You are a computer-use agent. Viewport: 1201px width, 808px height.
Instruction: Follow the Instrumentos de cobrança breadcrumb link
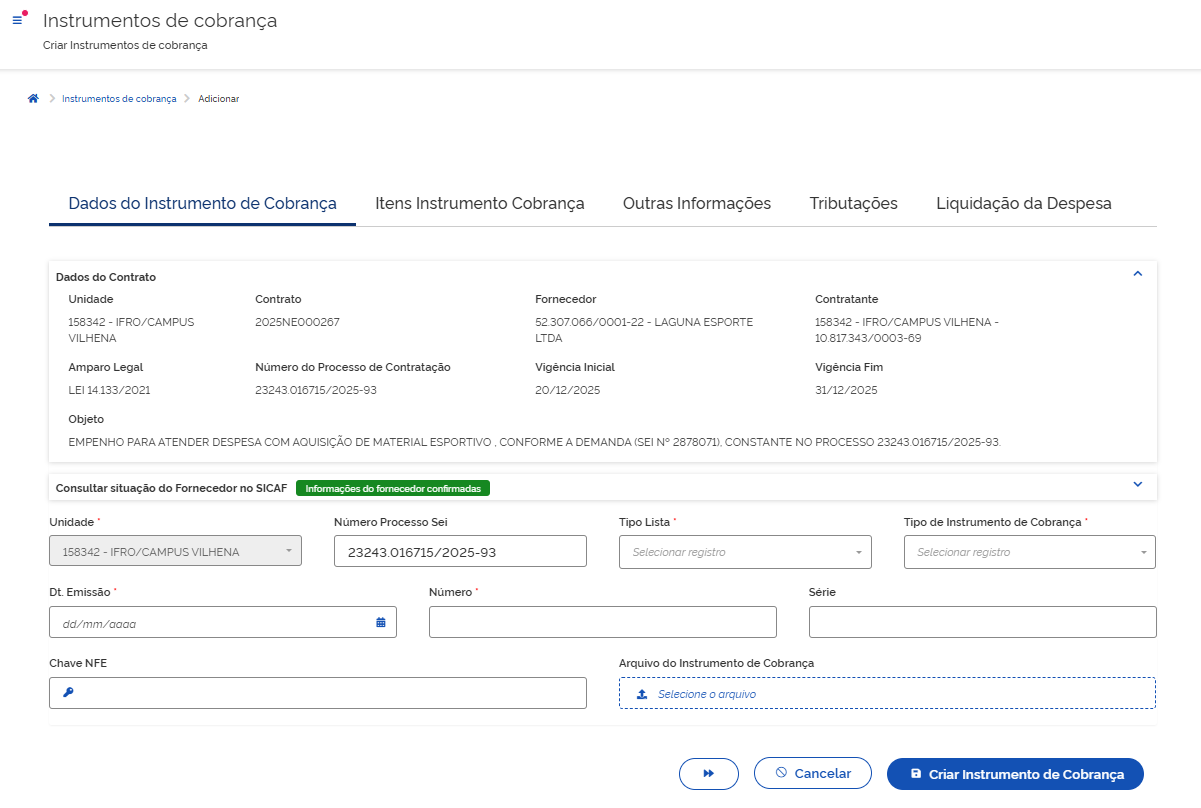(119, 99)
